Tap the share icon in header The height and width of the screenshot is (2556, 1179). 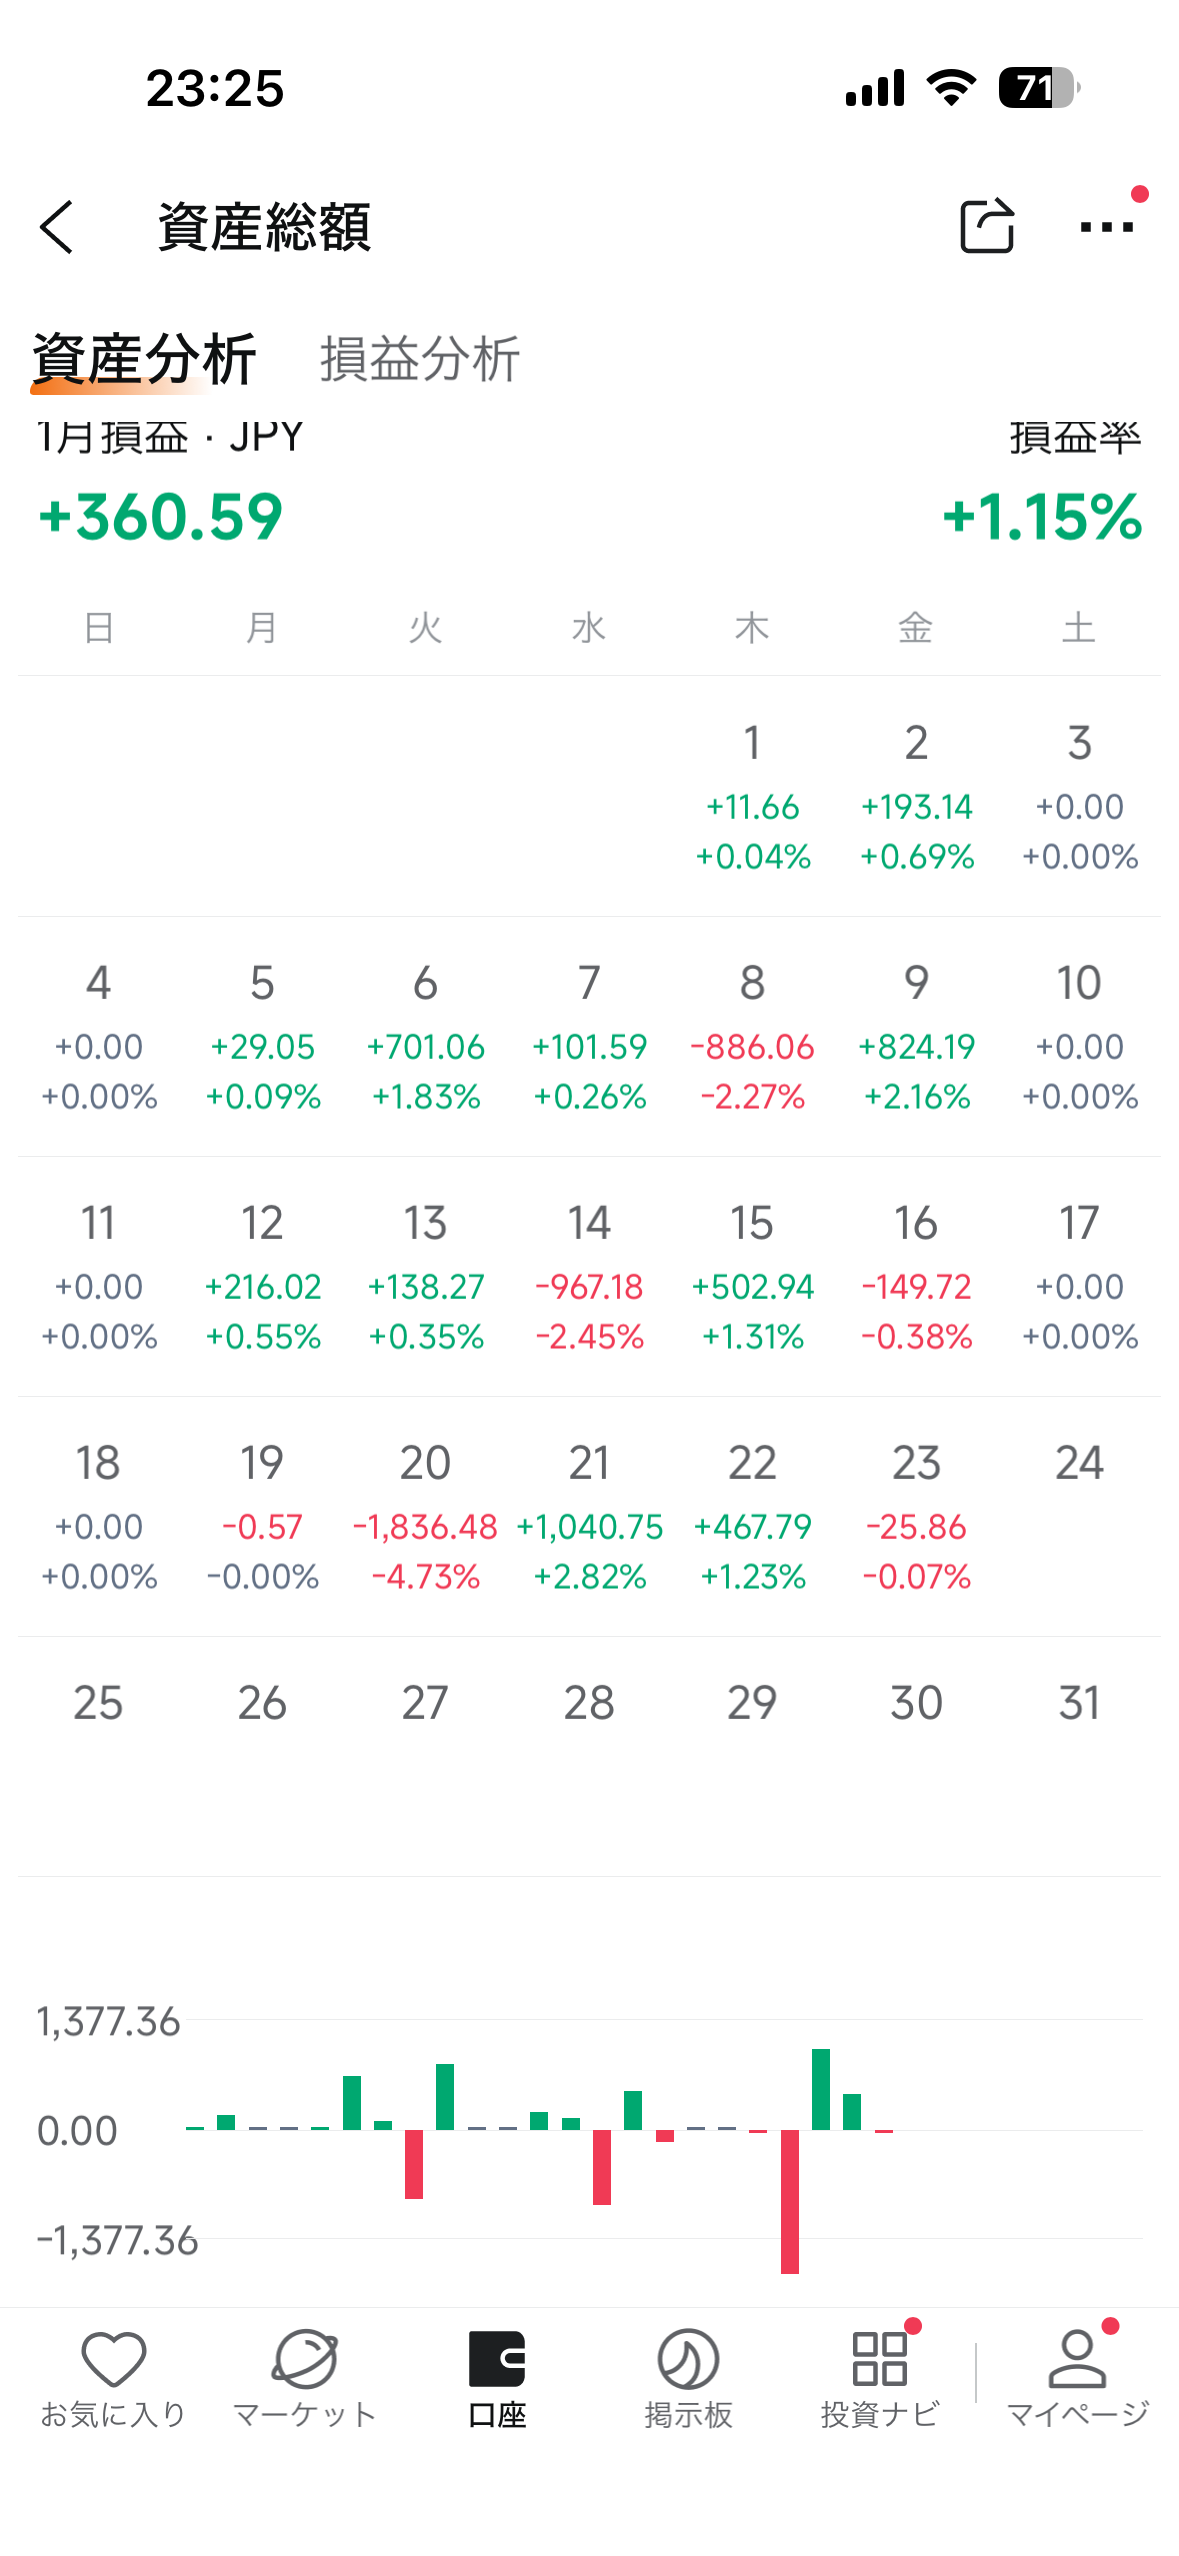[x=987, y=226]
